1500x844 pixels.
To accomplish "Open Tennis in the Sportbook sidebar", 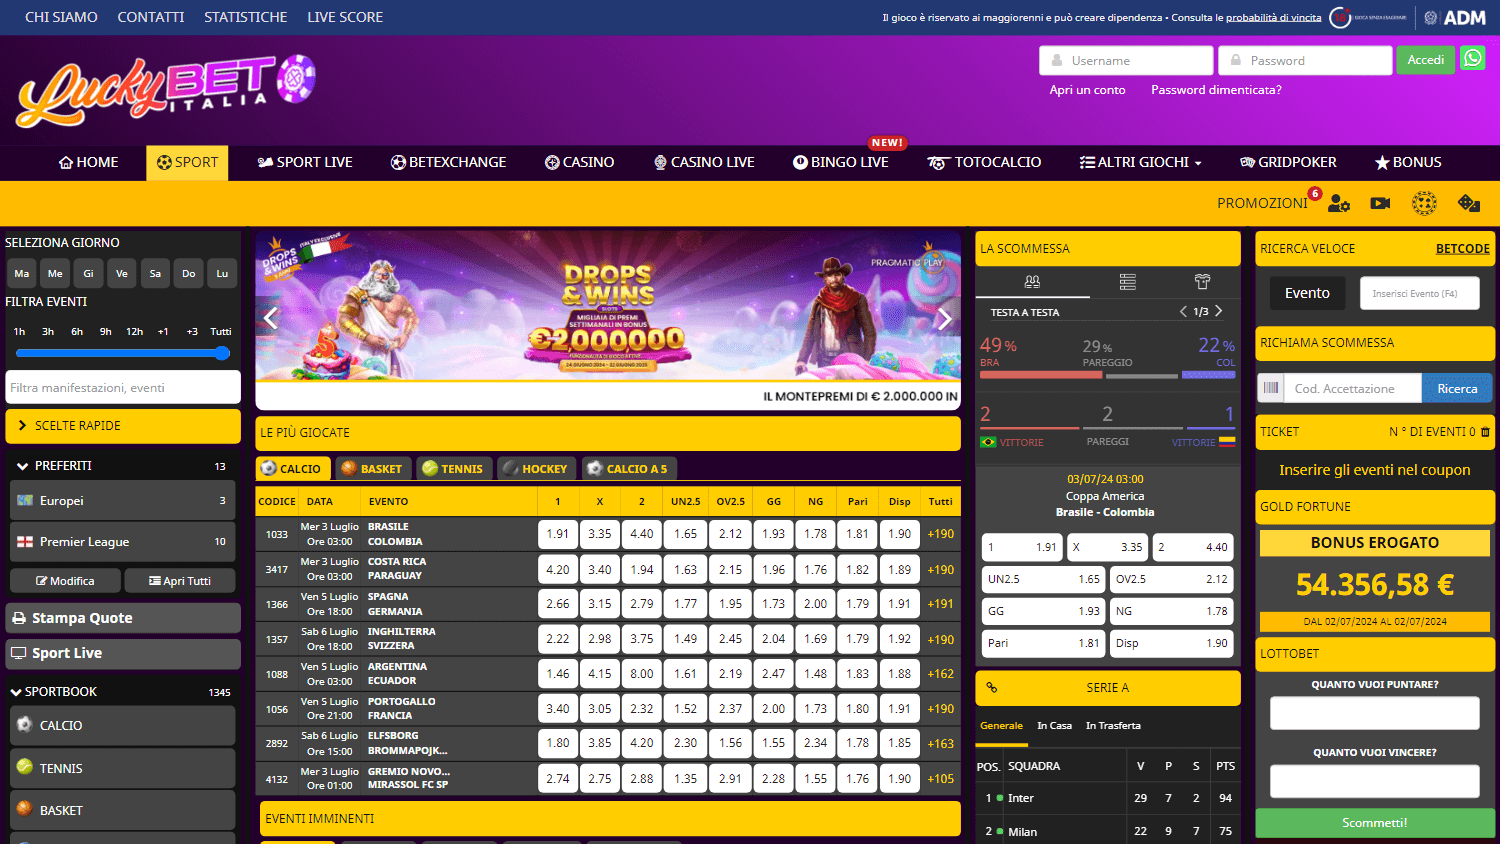I will coord(123,768).
